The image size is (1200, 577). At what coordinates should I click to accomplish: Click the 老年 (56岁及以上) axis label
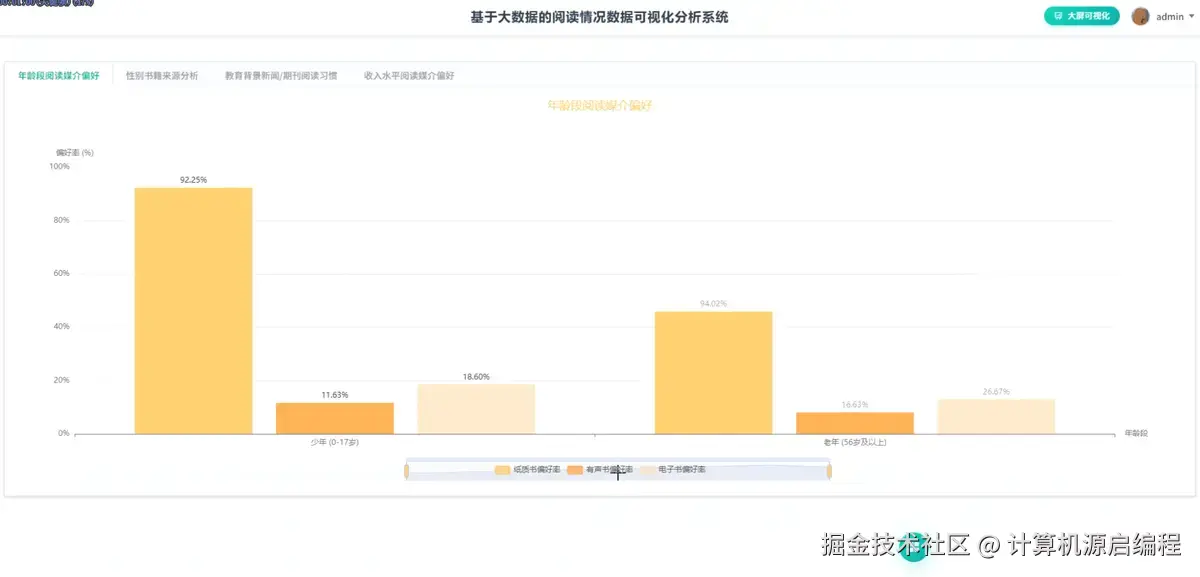pyautogui.click(x=855, y=442)
